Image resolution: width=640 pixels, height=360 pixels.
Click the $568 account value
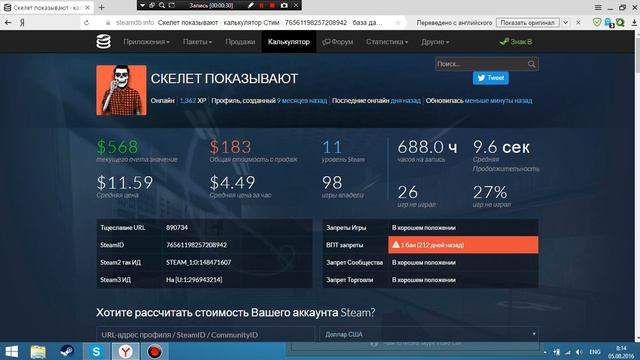(118, 147)
